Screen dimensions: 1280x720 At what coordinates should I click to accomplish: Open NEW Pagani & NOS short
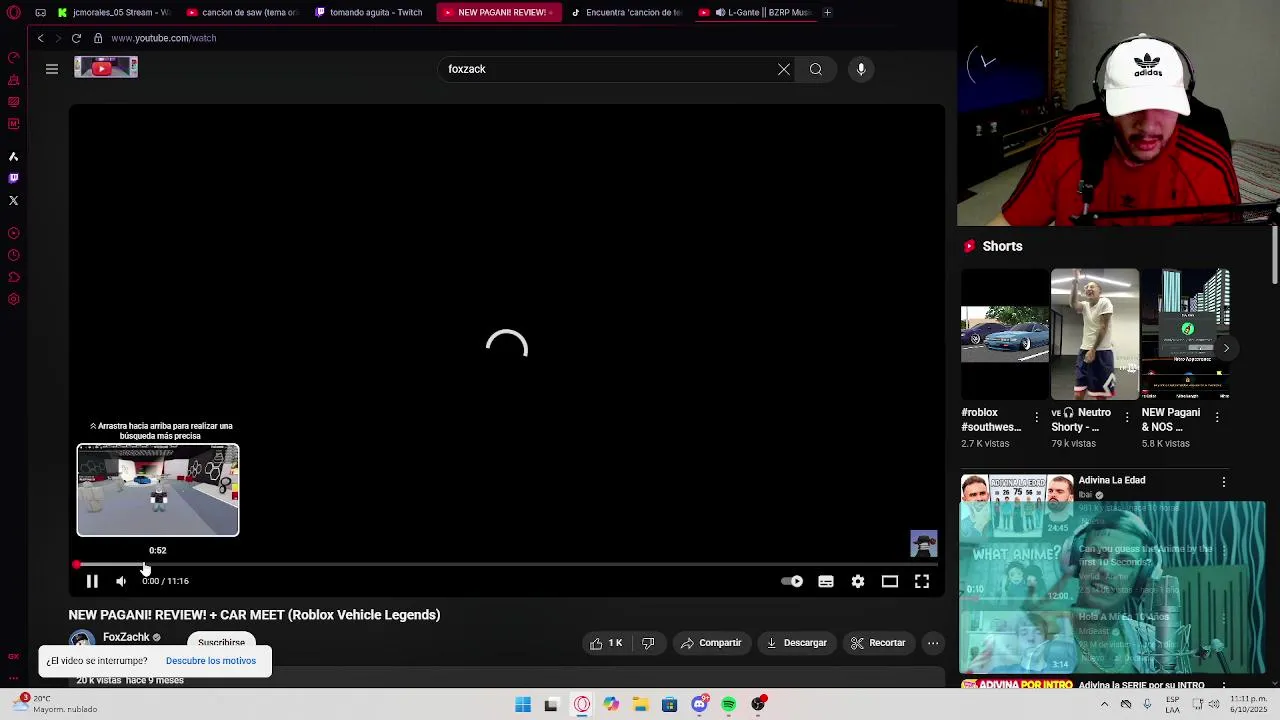coord(1185,334)
